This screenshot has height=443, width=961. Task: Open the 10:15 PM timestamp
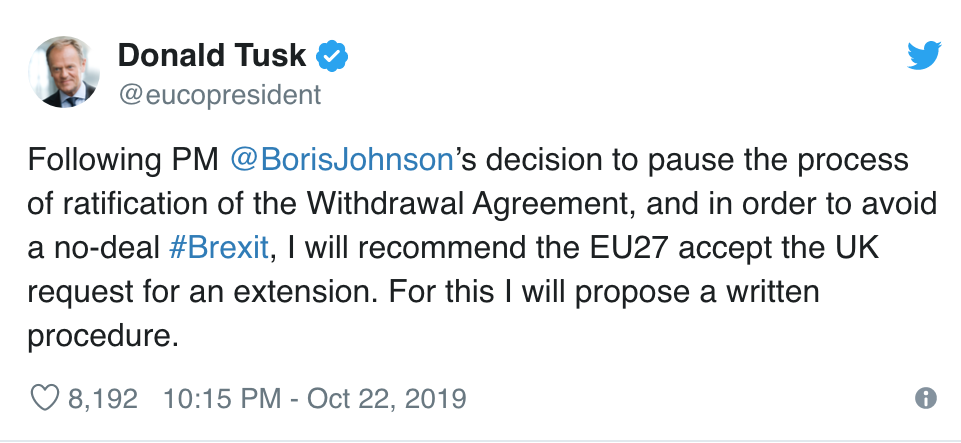(x=220, y=398)
